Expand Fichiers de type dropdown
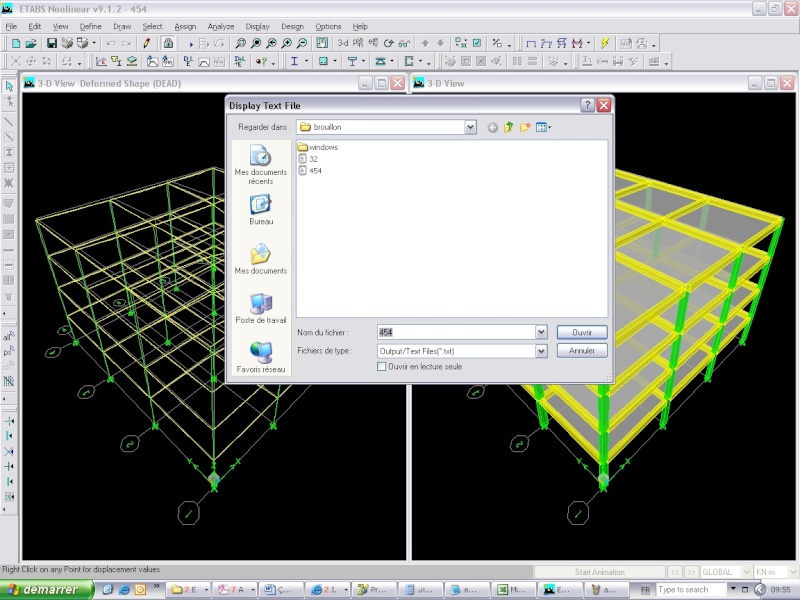The height and width of the screenshot is (600, 800). click(x=541, y=351)
